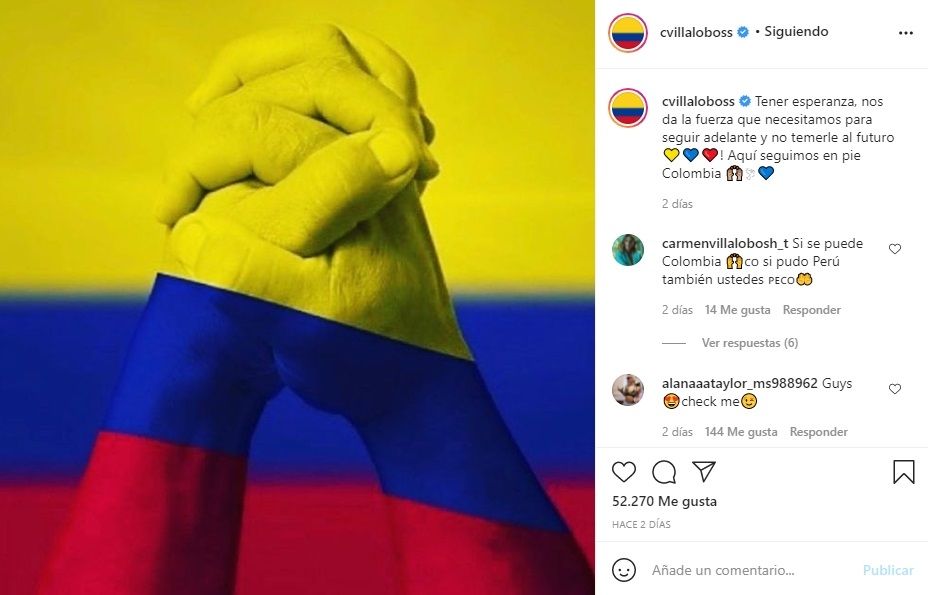
Task: Expand Ver respuestas (6) replies
Action: click(750, 343)
